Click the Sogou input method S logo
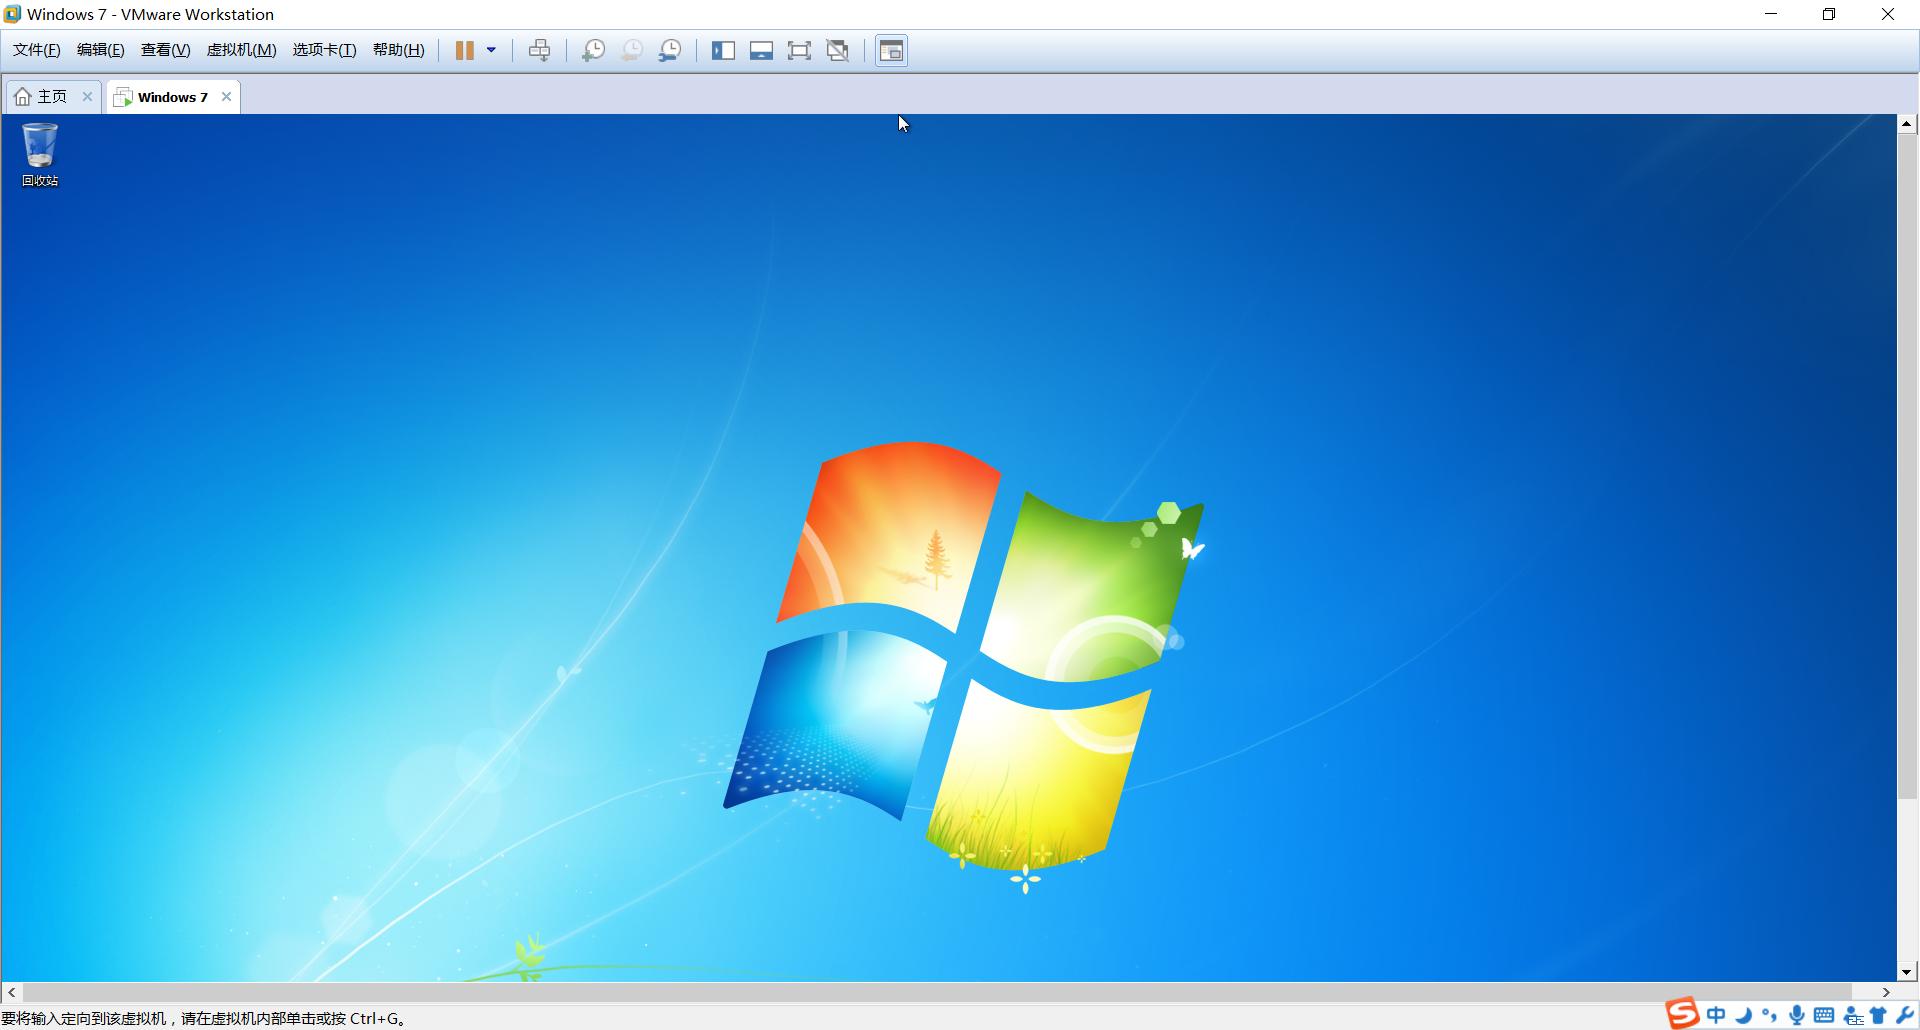The height and width of the screenshot is (1030, 1920). point(1682,1014)
